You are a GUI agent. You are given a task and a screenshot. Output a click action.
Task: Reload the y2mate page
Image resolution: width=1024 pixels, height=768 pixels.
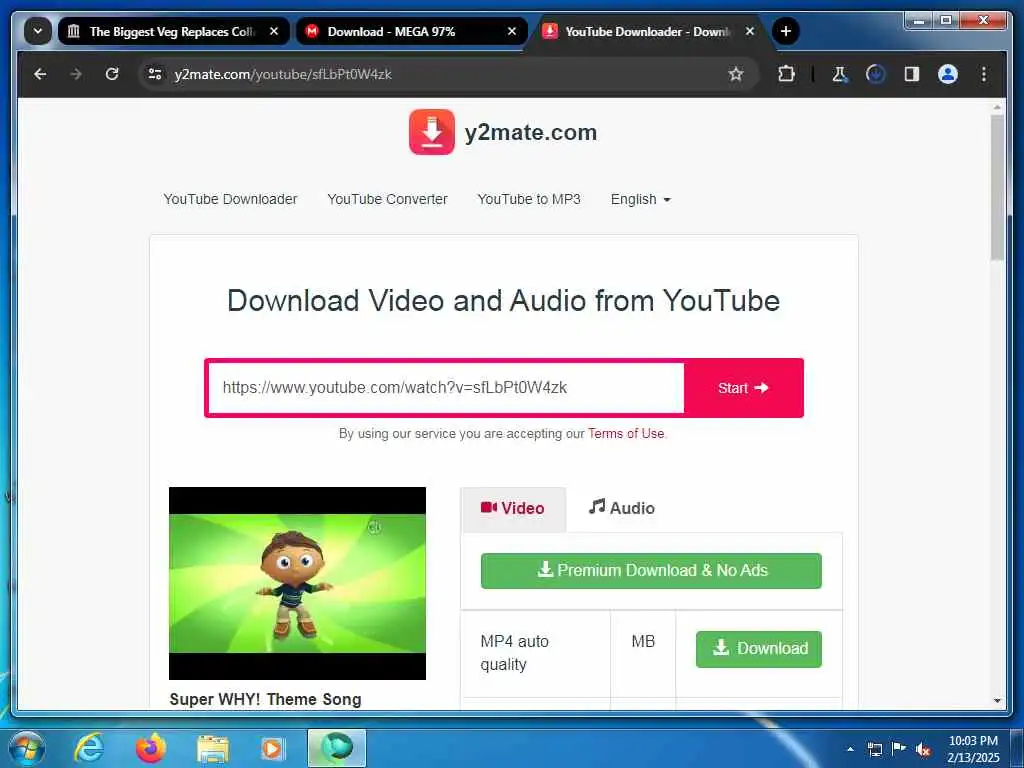(112, 74)
